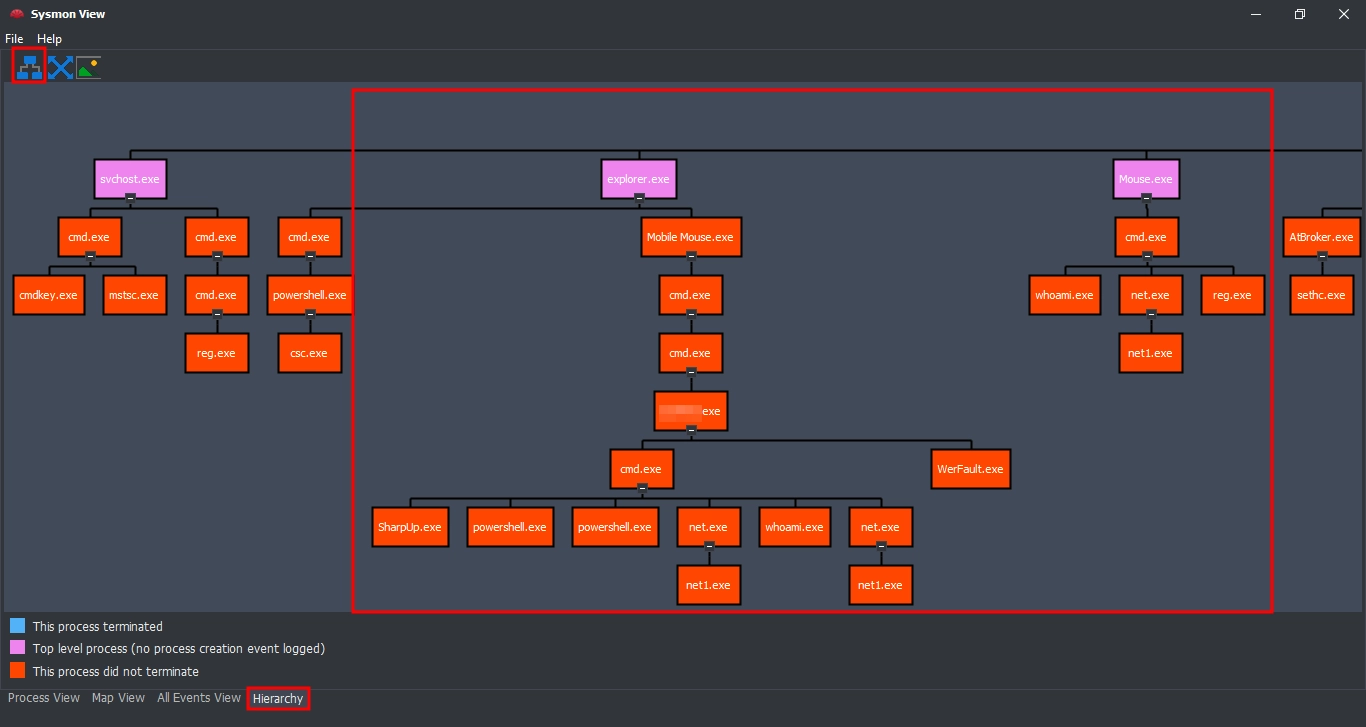Click the Sysmon View app logo
Viewport: 1366px width, 727px height.
pos(16,14)
